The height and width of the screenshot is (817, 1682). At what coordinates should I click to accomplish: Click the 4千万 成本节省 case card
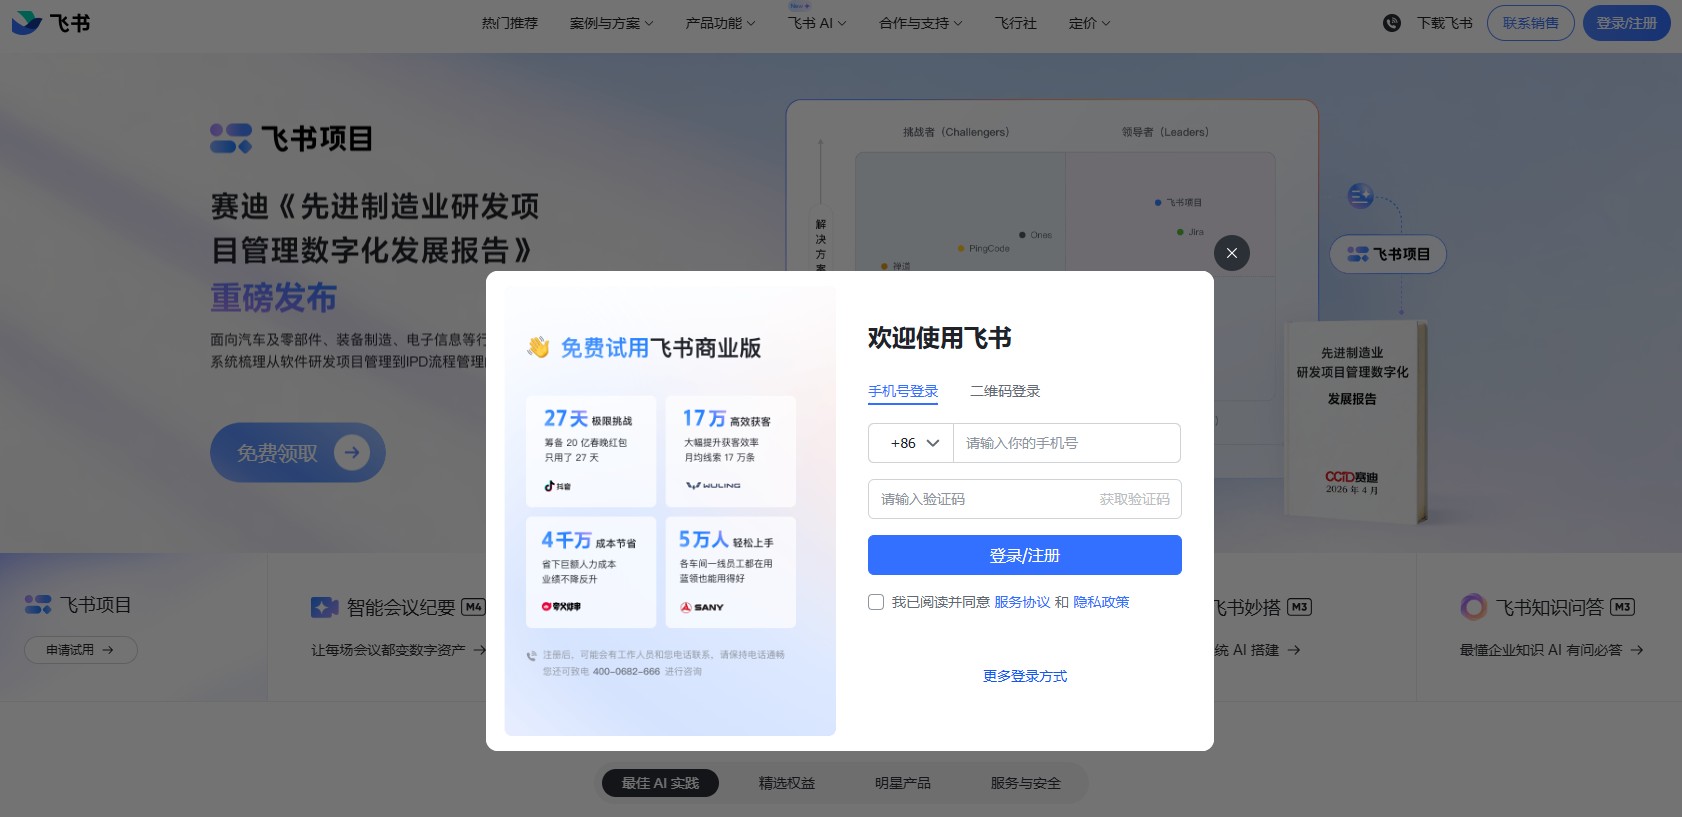[591, 572]
